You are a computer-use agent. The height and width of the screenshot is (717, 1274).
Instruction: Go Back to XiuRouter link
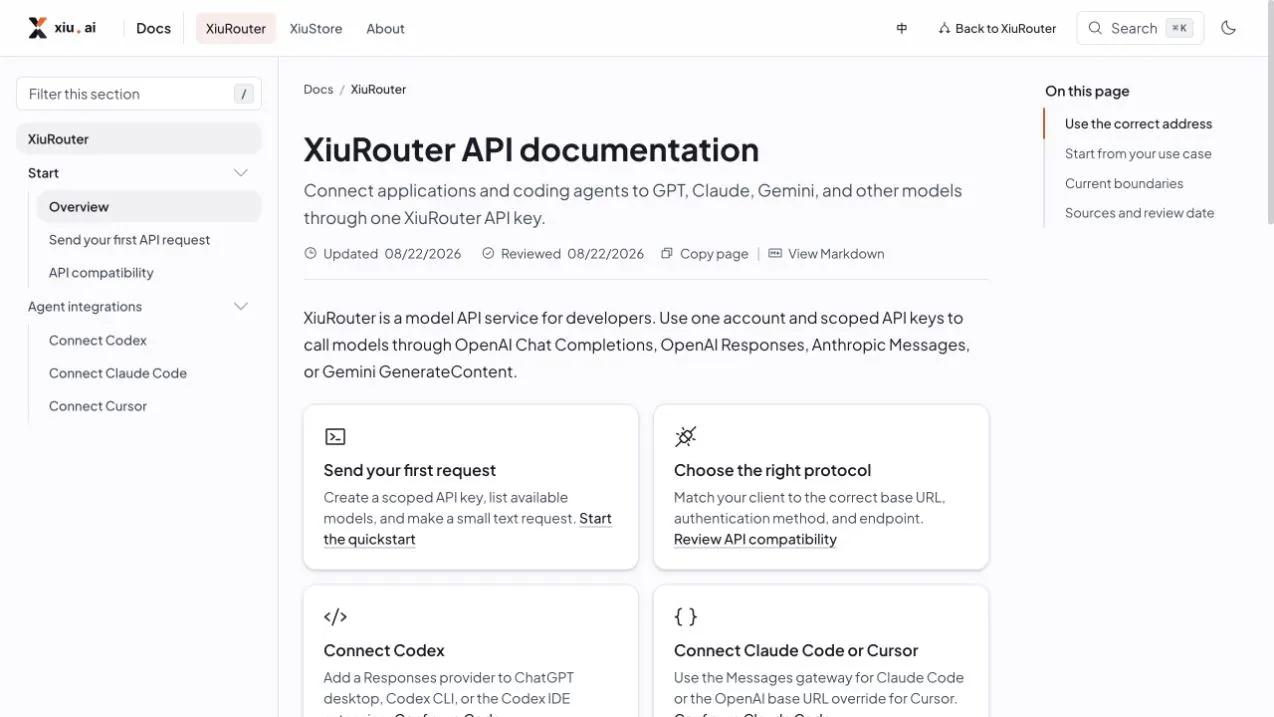[x=997, y=28]
